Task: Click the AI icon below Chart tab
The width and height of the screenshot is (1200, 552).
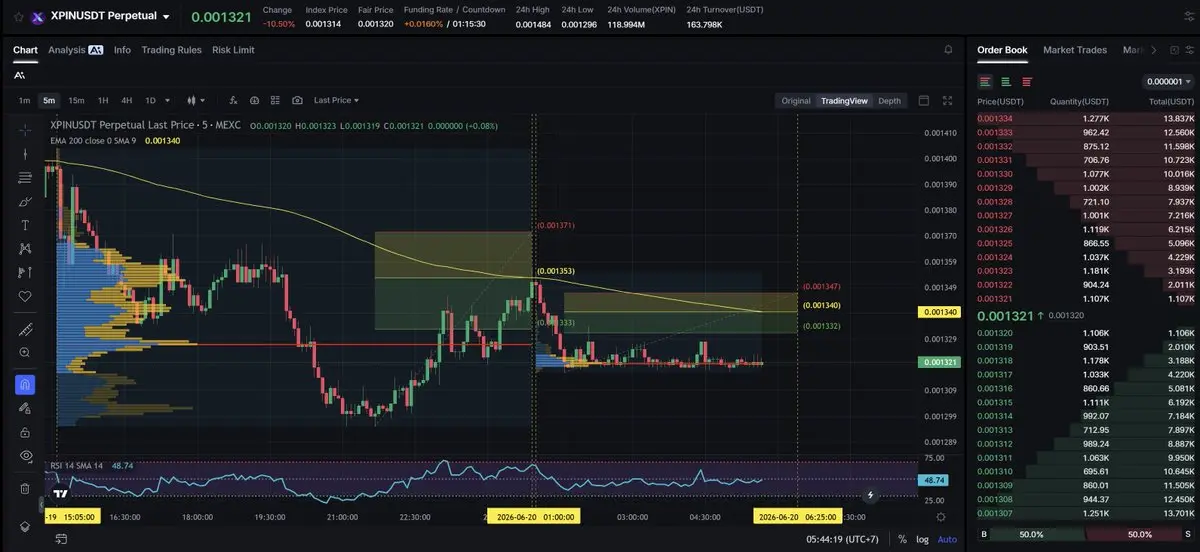Action: click(x=20, y=75)
